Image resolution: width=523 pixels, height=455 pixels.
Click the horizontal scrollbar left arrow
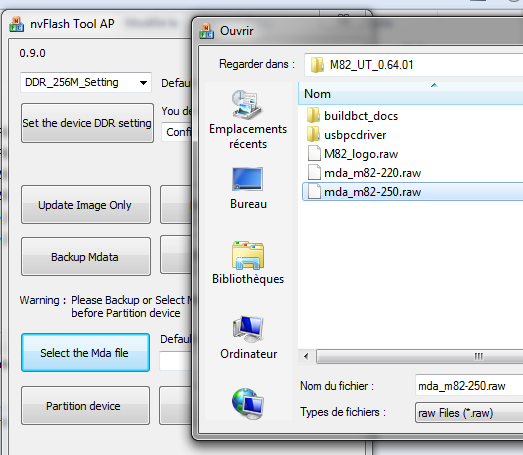pos(306,356)
